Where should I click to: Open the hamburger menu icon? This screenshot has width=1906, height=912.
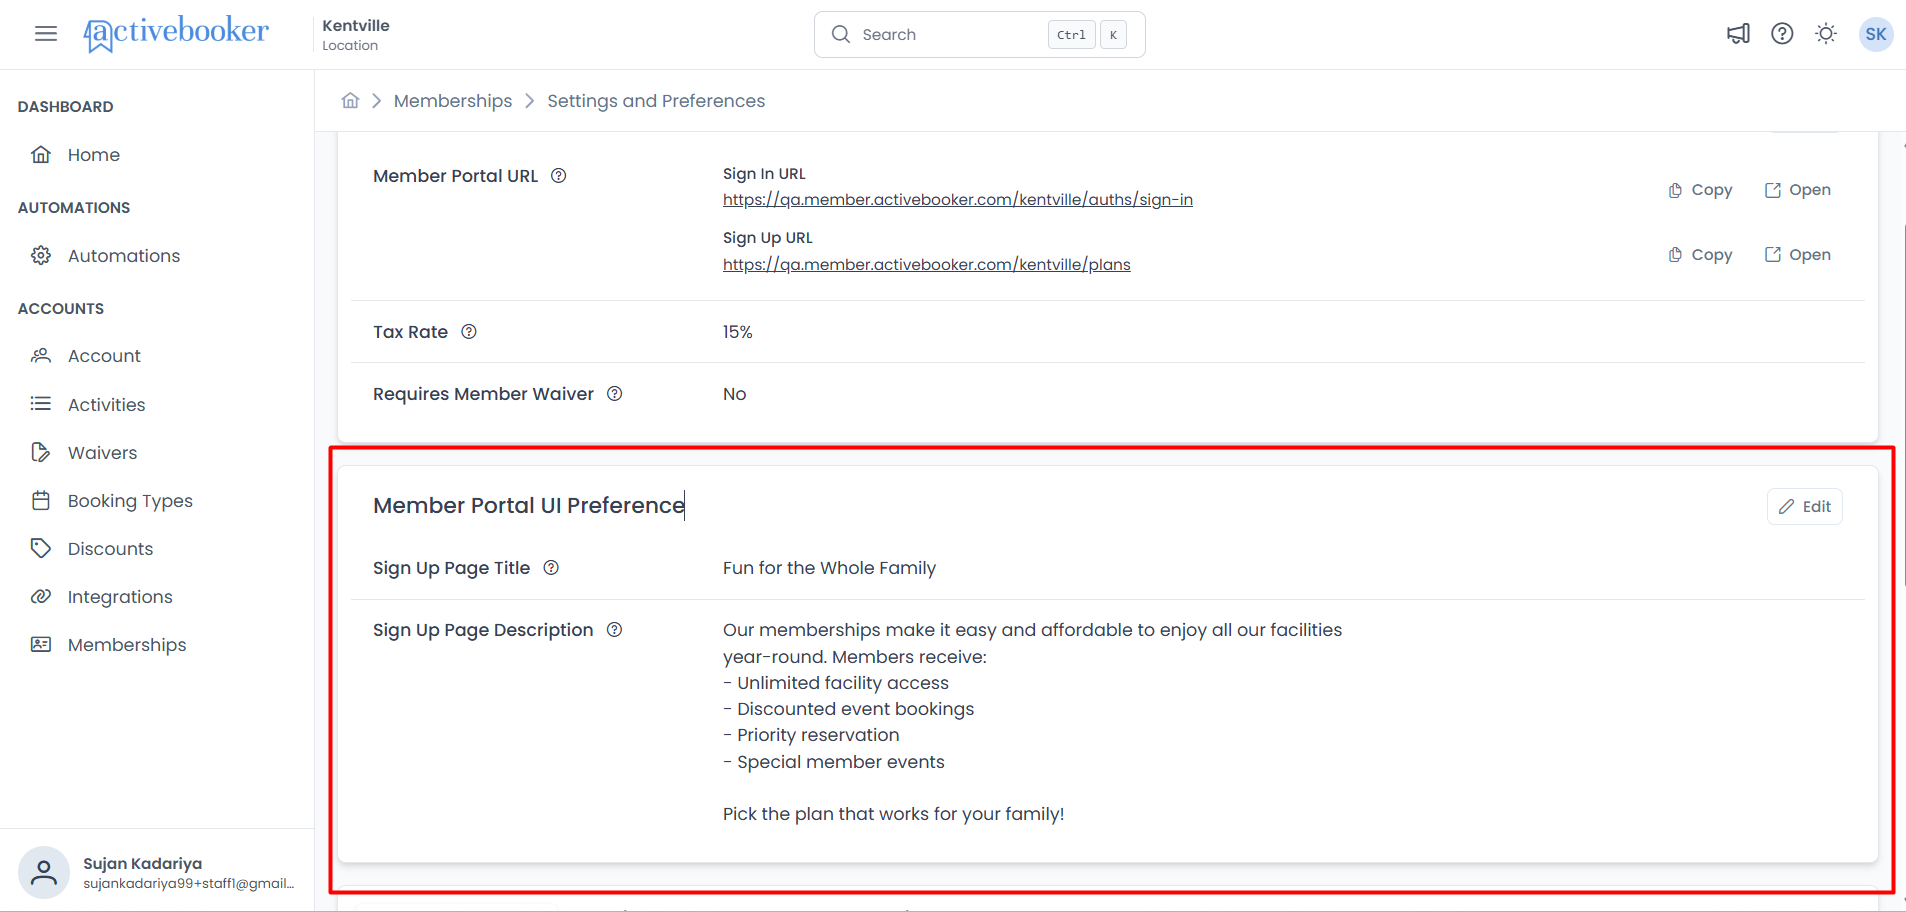(x=46, y=34)
